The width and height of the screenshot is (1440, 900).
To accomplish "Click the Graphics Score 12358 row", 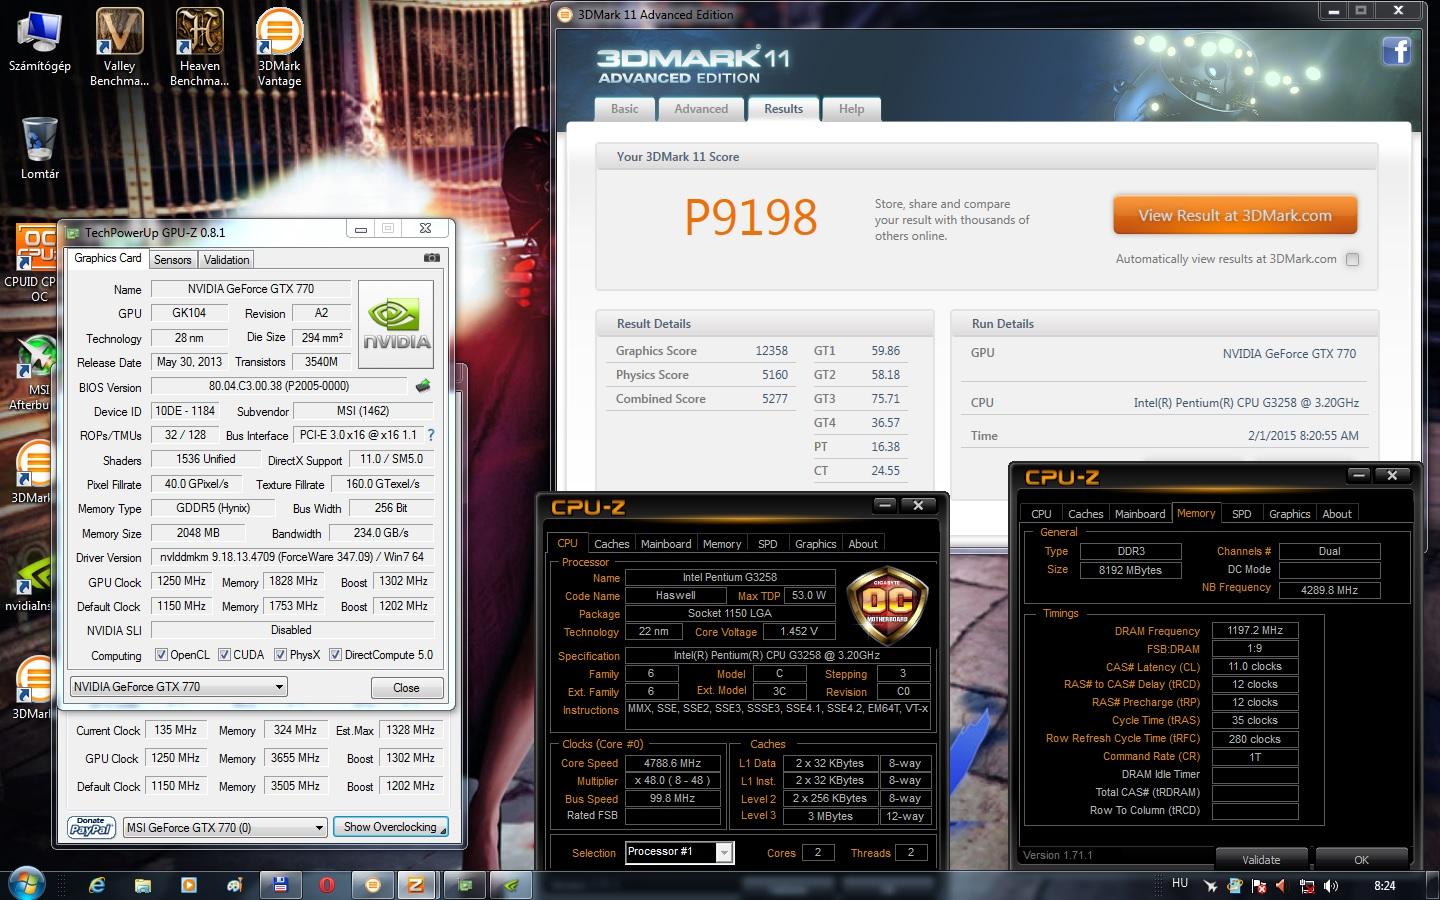I will pyautogui.click(x=702, y=351).
